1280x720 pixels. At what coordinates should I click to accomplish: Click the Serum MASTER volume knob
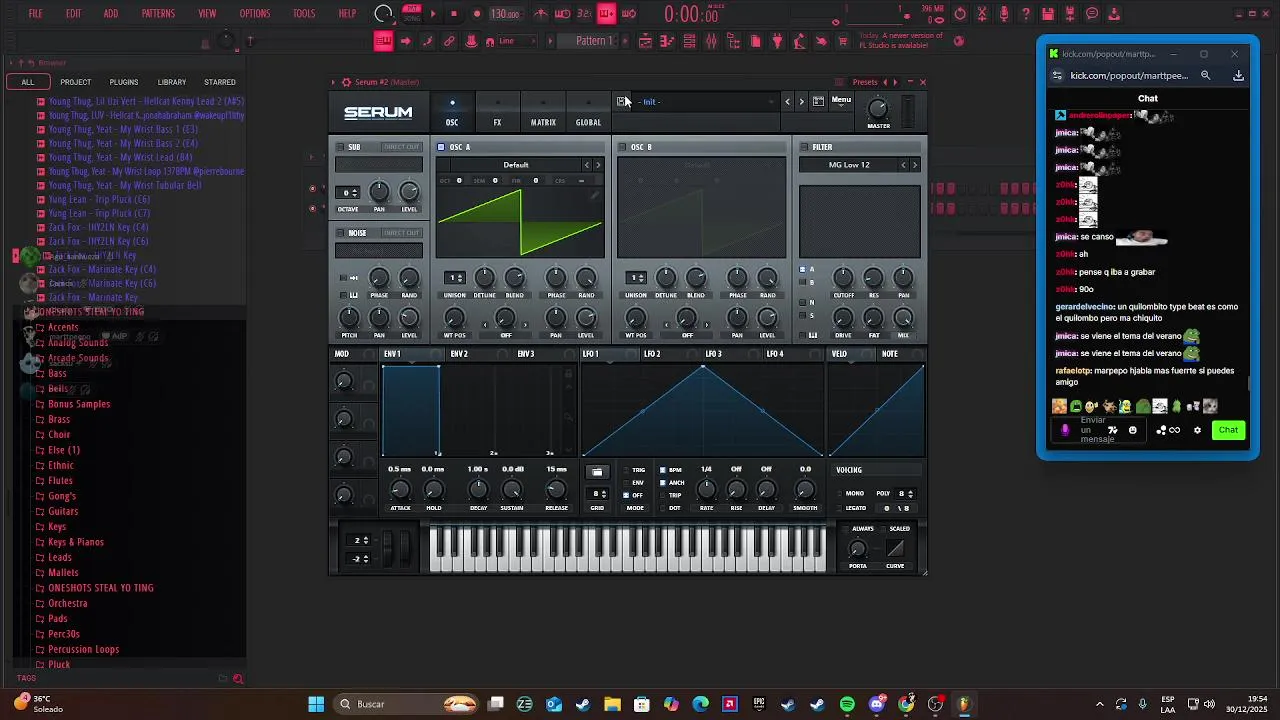pos(878,108)
